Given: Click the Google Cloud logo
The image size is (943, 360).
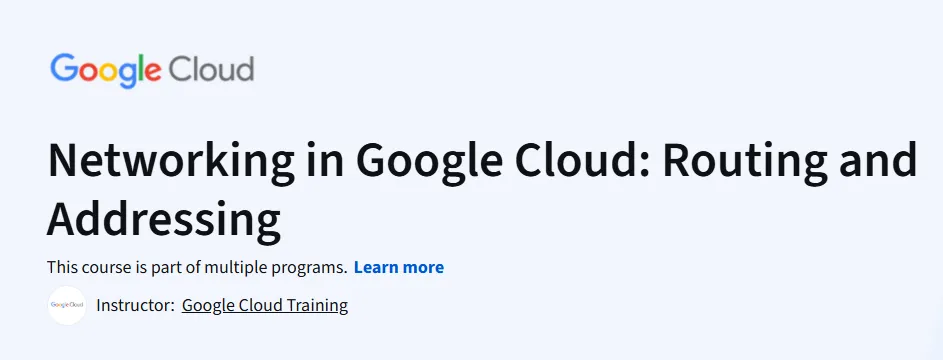Looking at the screenshot, I should 152,70.
